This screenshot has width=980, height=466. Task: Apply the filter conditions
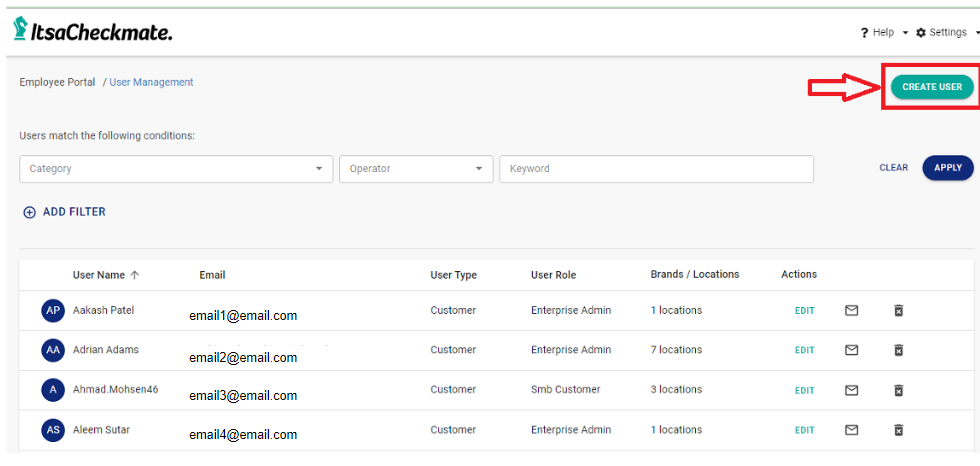pos(947,168)
